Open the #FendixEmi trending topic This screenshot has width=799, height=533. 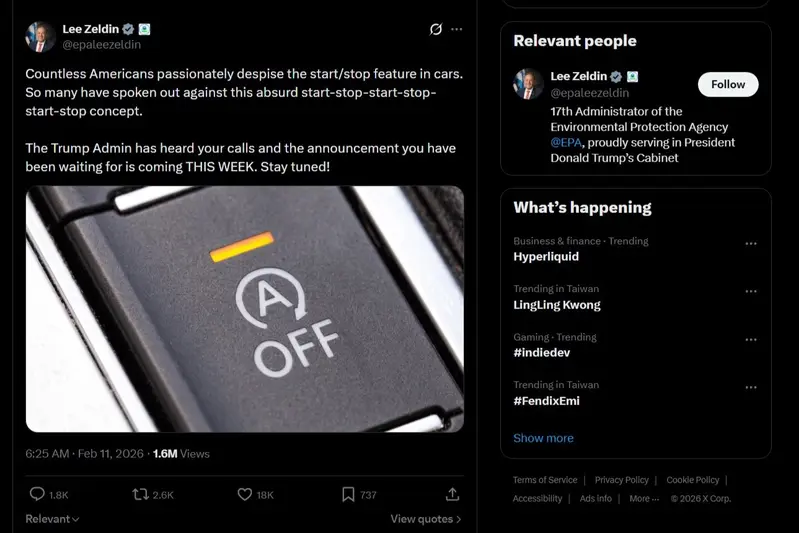(x=546, y=401)
